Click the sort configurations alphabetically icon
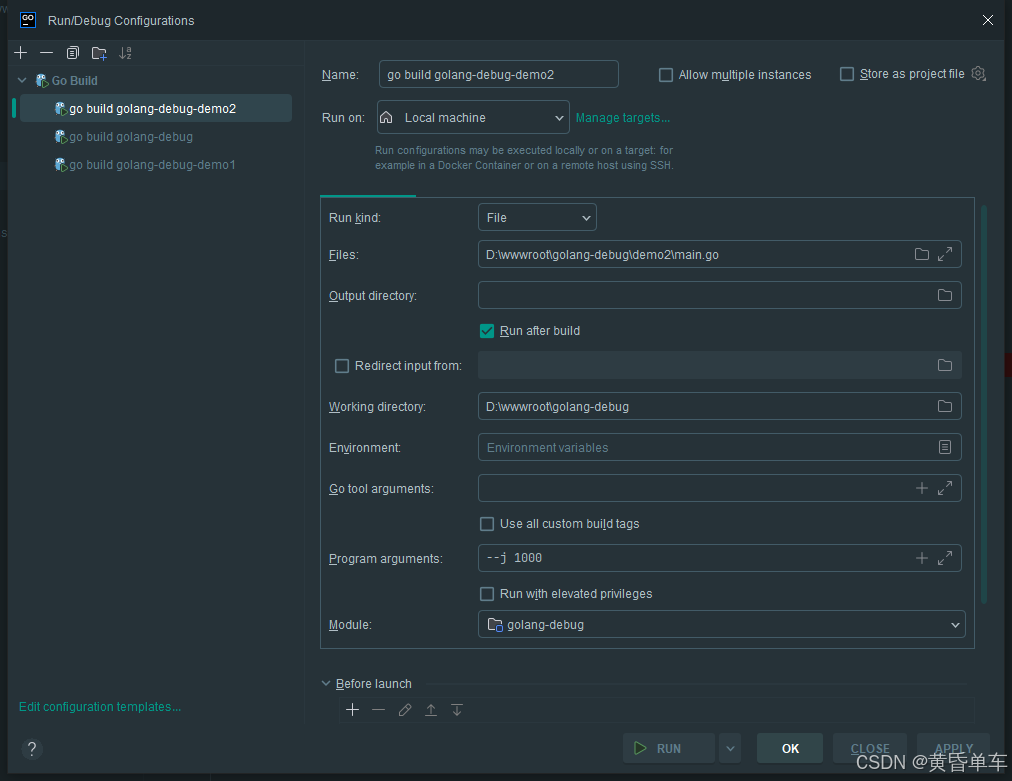This screenshot has width=1012, height=781. tap(125, 53)
